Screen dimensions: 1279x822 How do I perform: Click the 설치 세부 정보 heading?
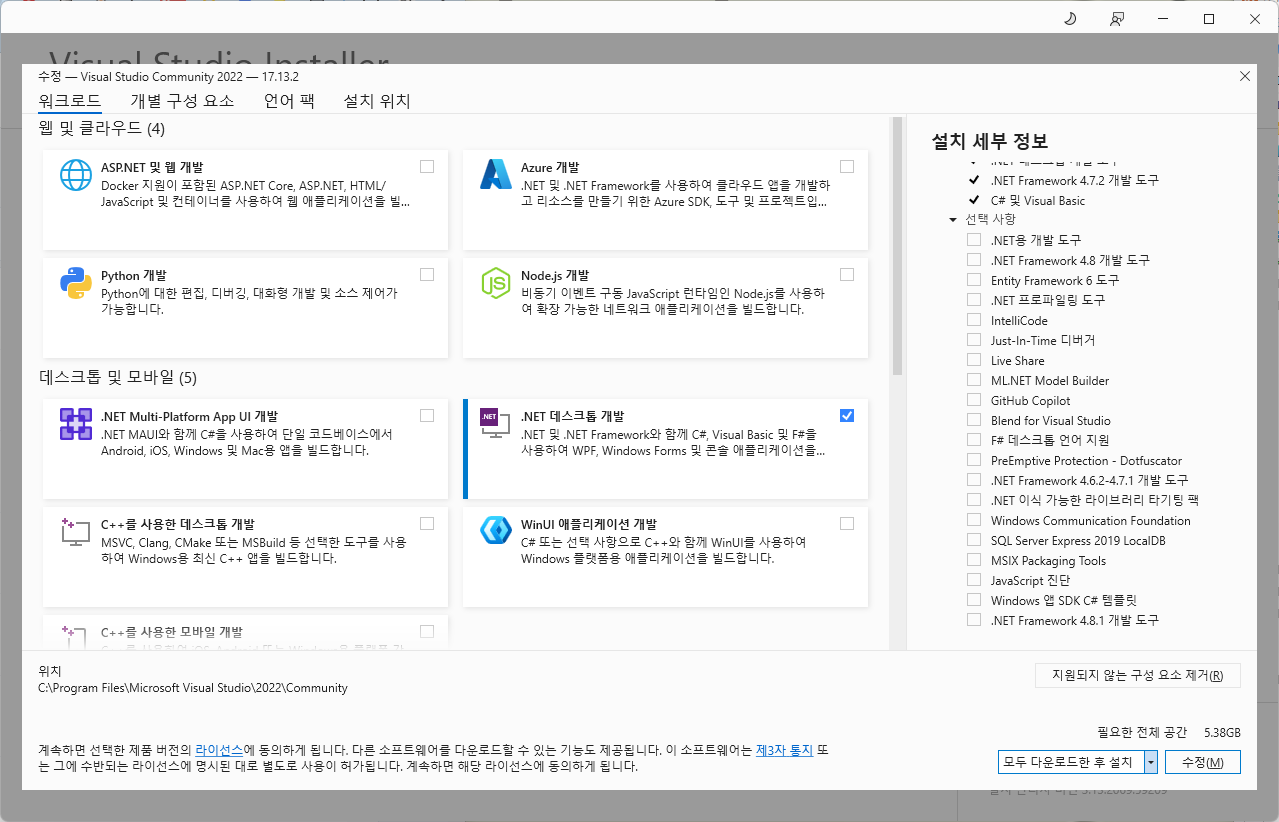pyautogui.click(x=990, y=141)
